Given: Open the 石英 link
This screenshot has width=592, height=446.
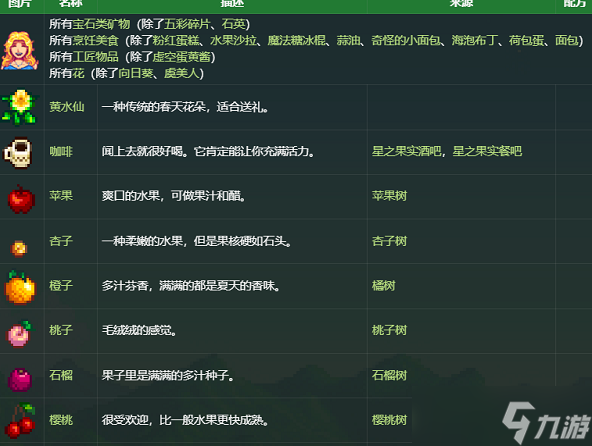Looking at the screenshot, I should [x=233, y=24].
